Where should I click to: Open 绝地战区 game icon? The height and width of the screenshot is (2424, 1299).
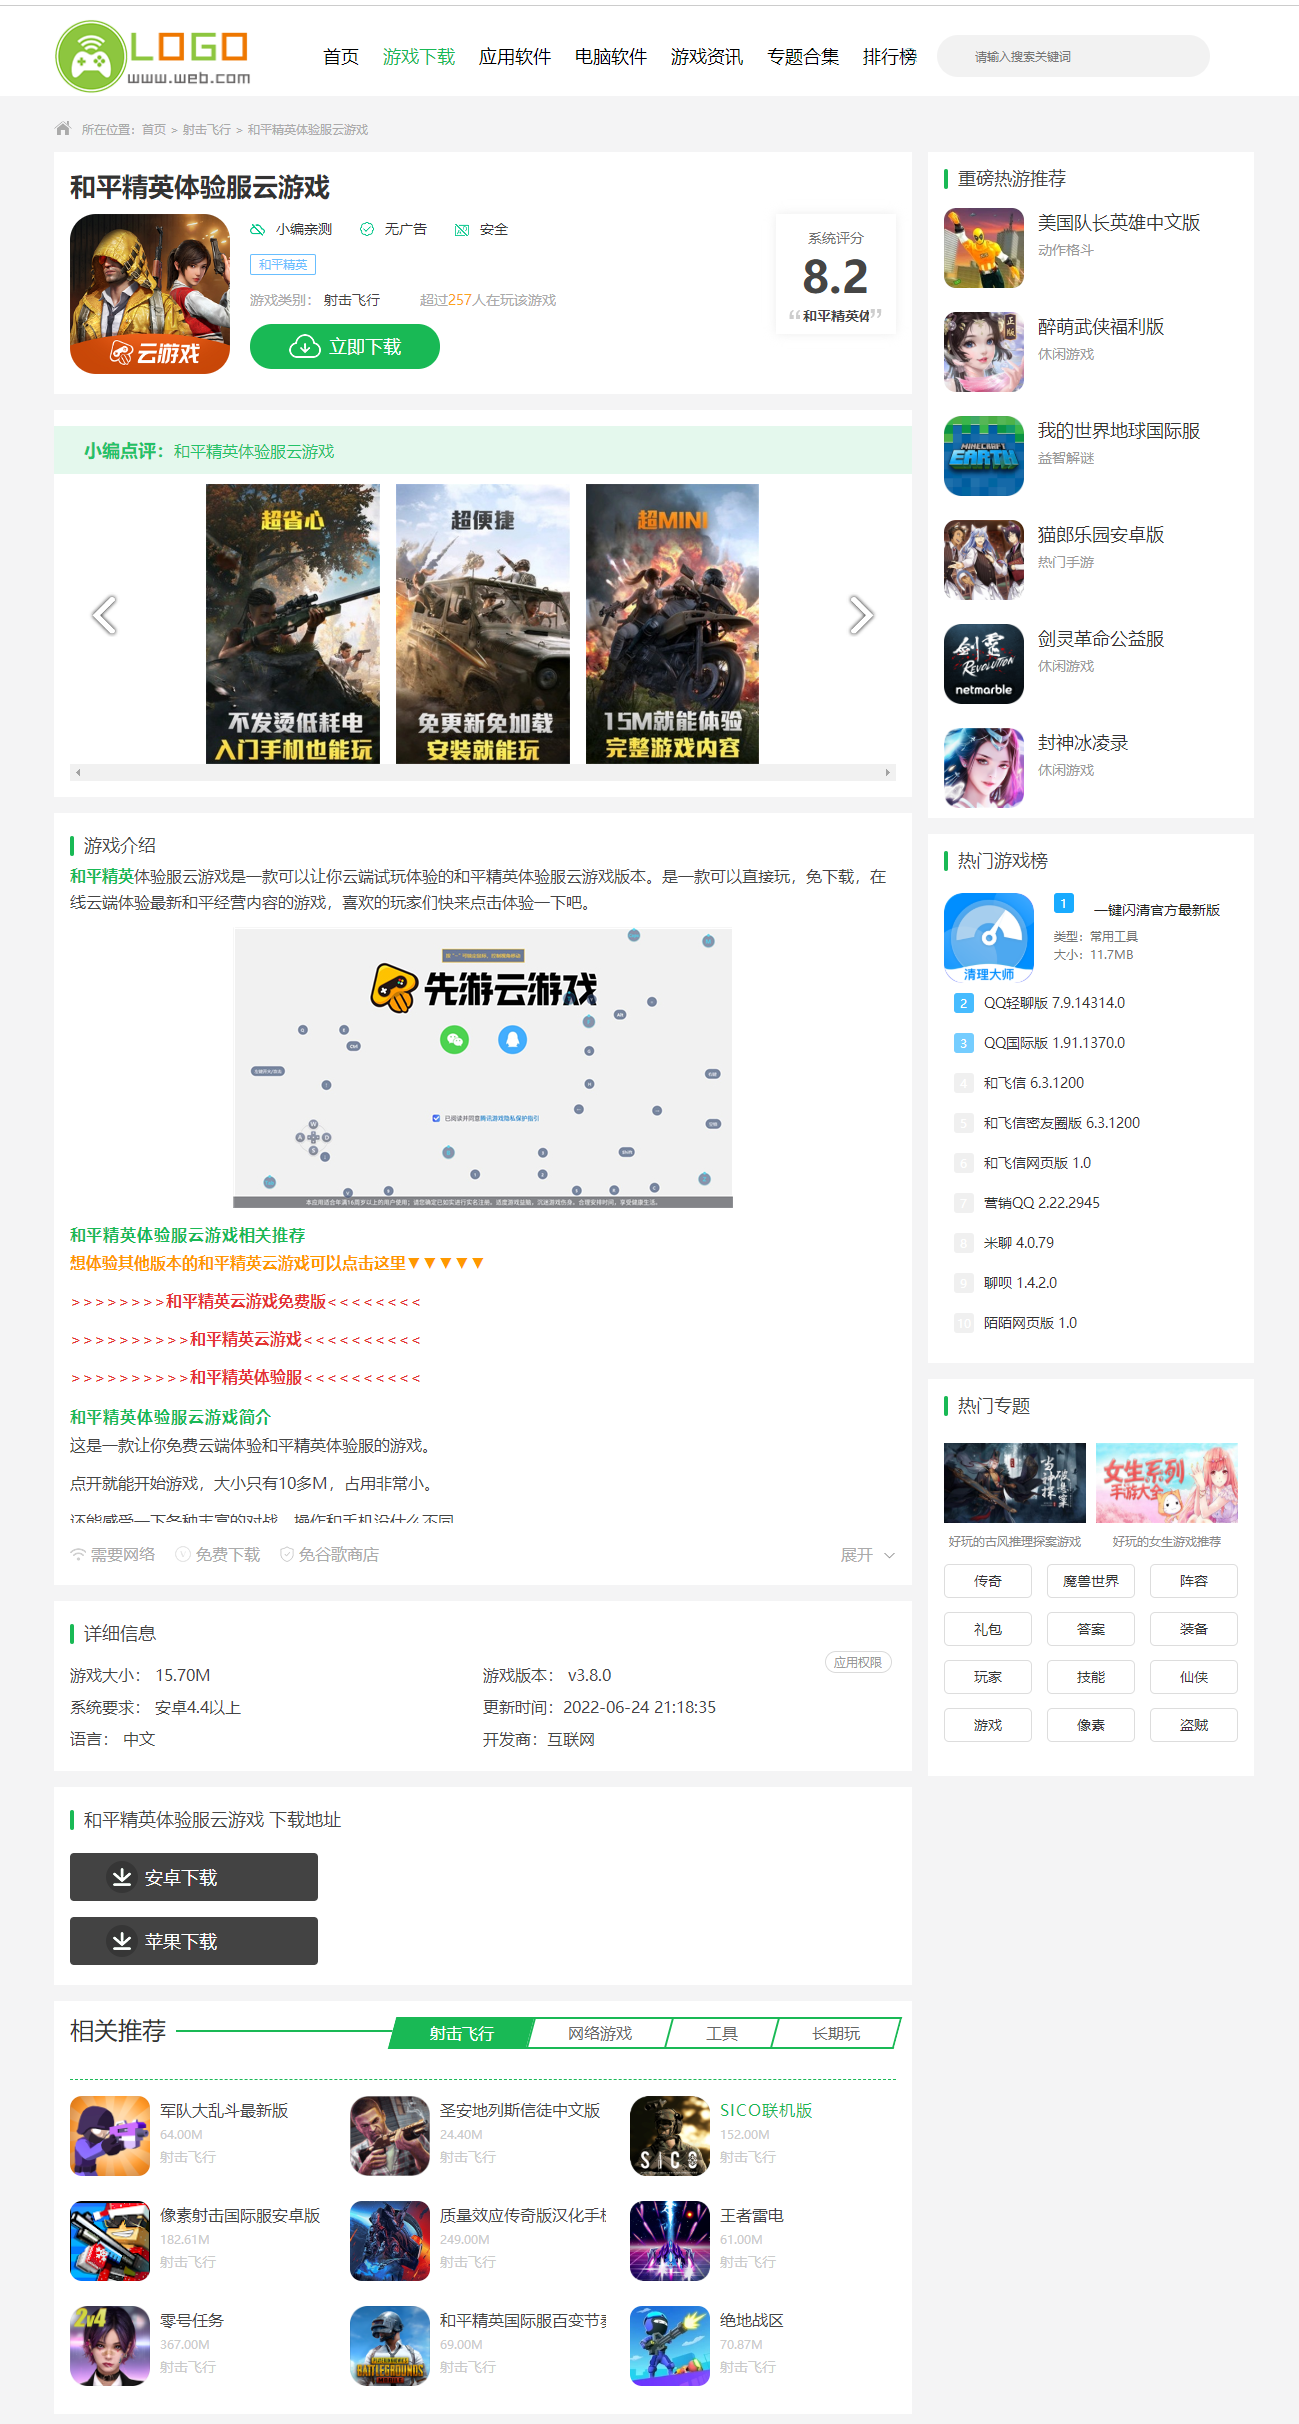point(670,2346)
